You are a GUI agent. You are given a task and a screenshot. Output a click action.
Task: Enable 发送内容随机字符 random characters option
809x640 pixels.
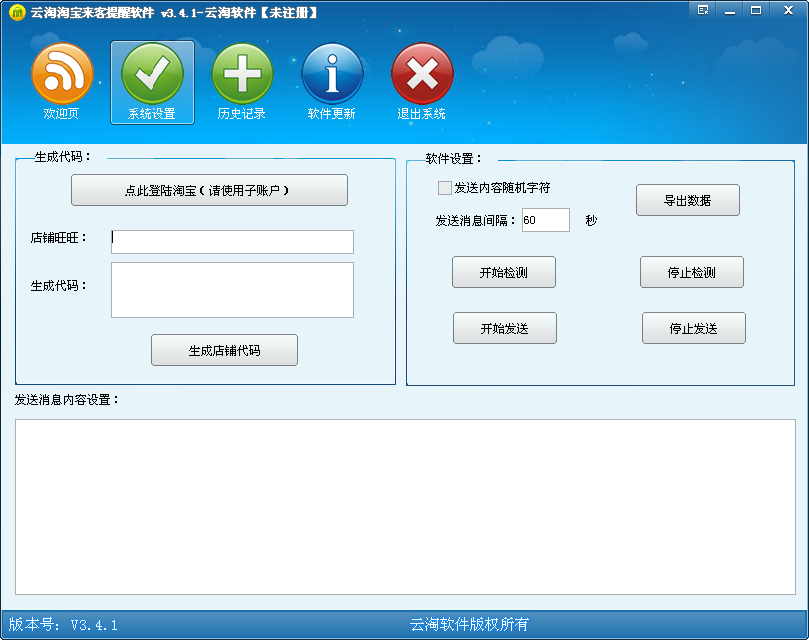tap(442, 188)
